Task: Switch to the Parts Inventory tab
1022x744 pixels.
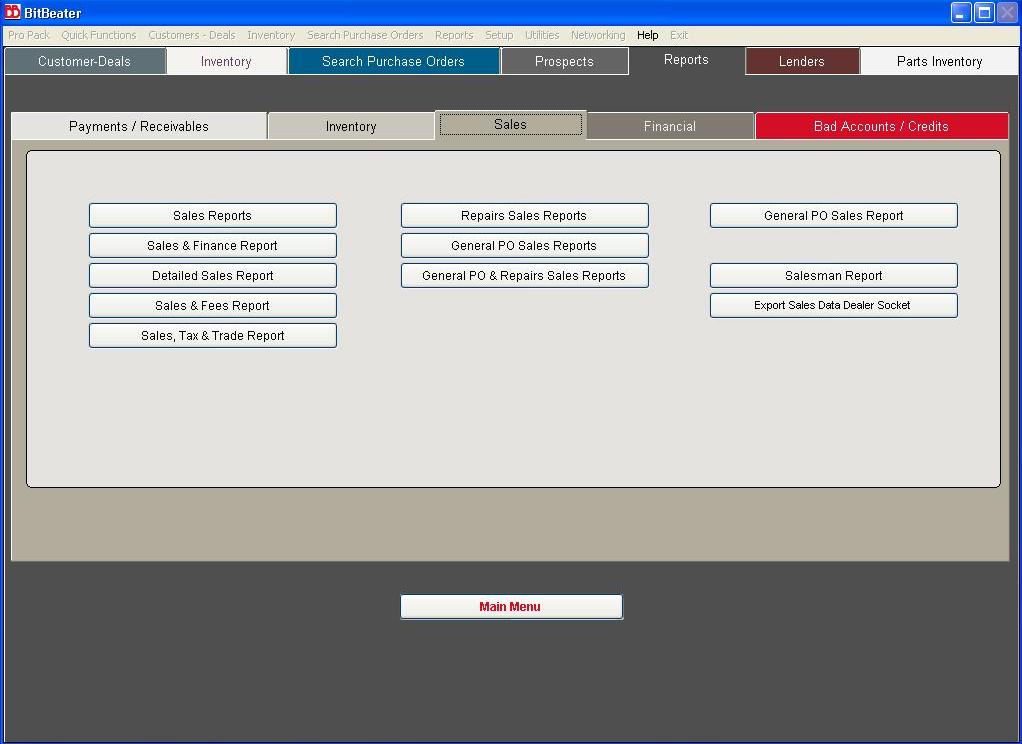Action: coord(939,61)
